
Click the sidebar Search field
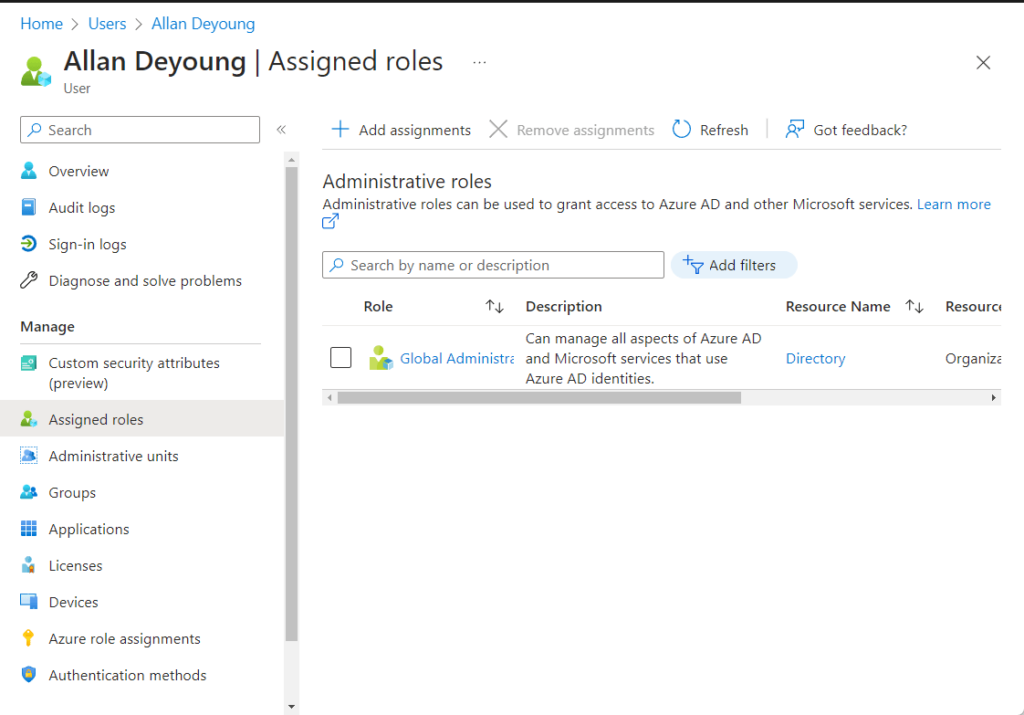pos(140,129)
